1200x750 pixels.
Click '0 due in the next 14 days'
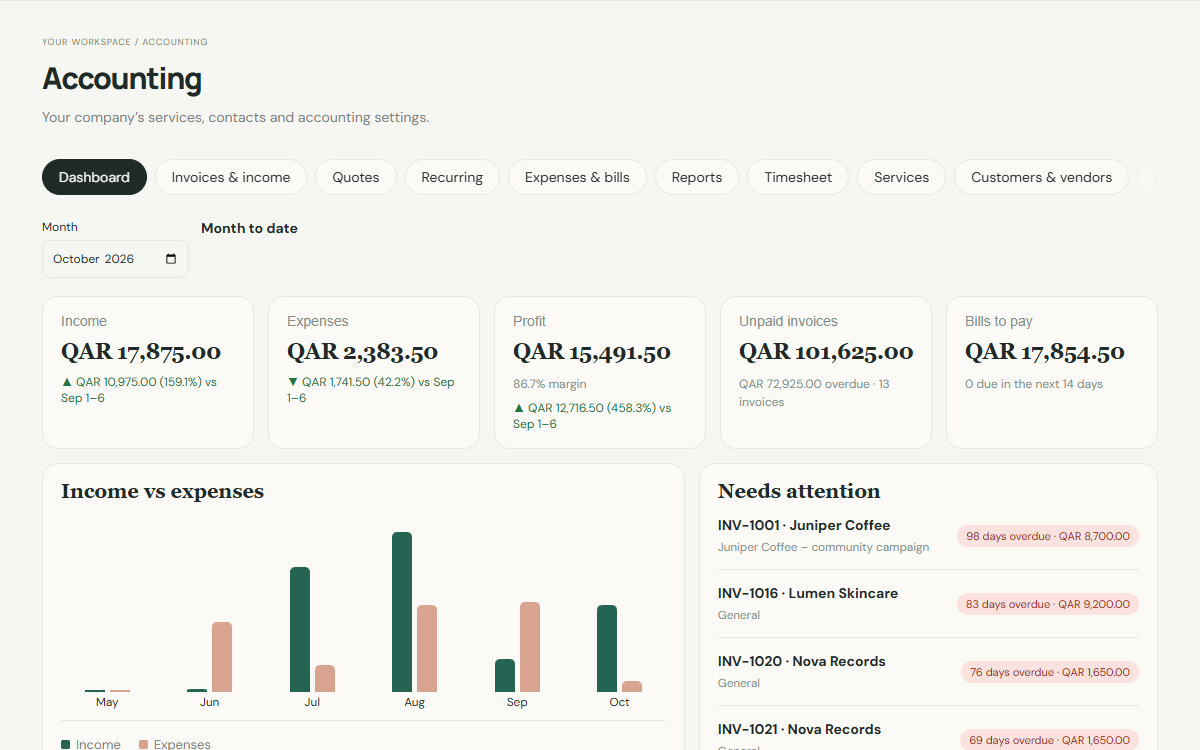tap(1034, 384)
